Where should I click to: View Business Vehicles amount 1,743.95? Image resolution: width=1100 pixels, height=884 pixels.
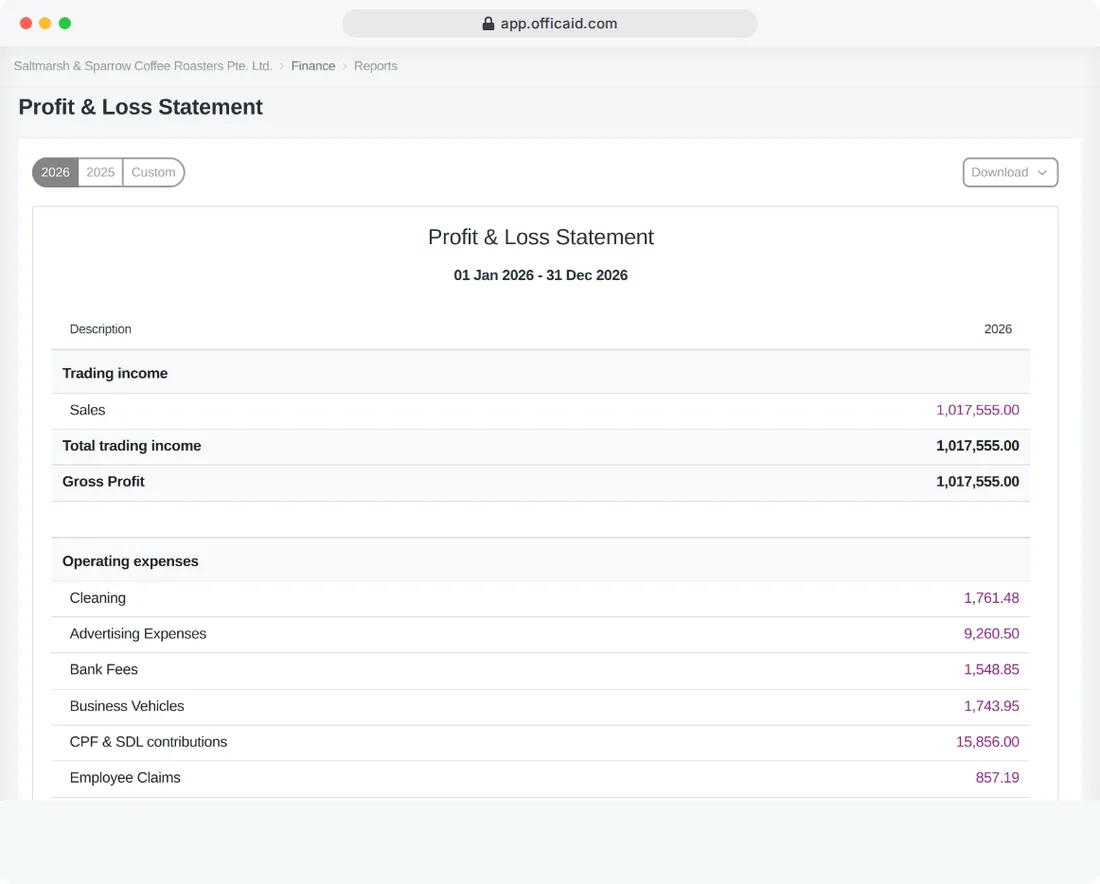(x=991, y=706)
